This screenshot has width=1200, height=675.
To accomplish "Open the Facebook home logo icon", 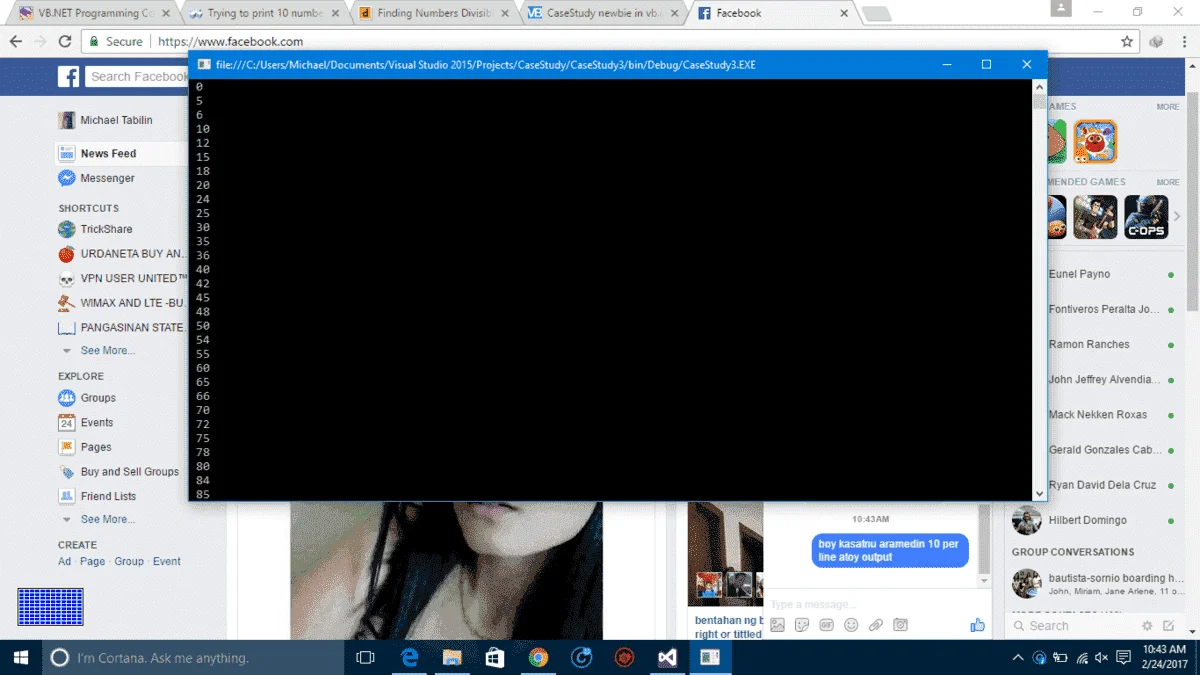I will (x=68, y=77).
